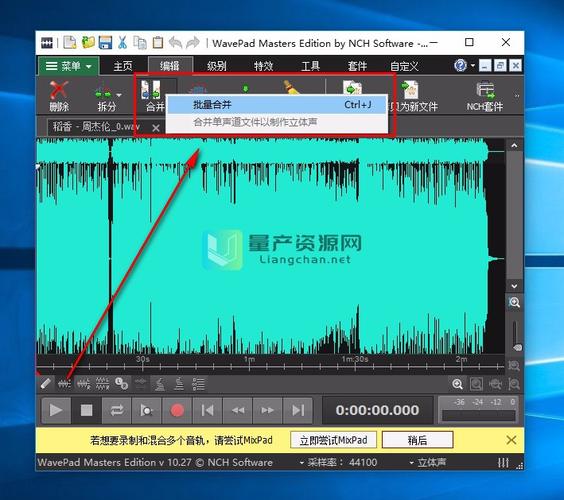
Task: Click the zoom in magnifier below waveform
Action: [457, 384]
